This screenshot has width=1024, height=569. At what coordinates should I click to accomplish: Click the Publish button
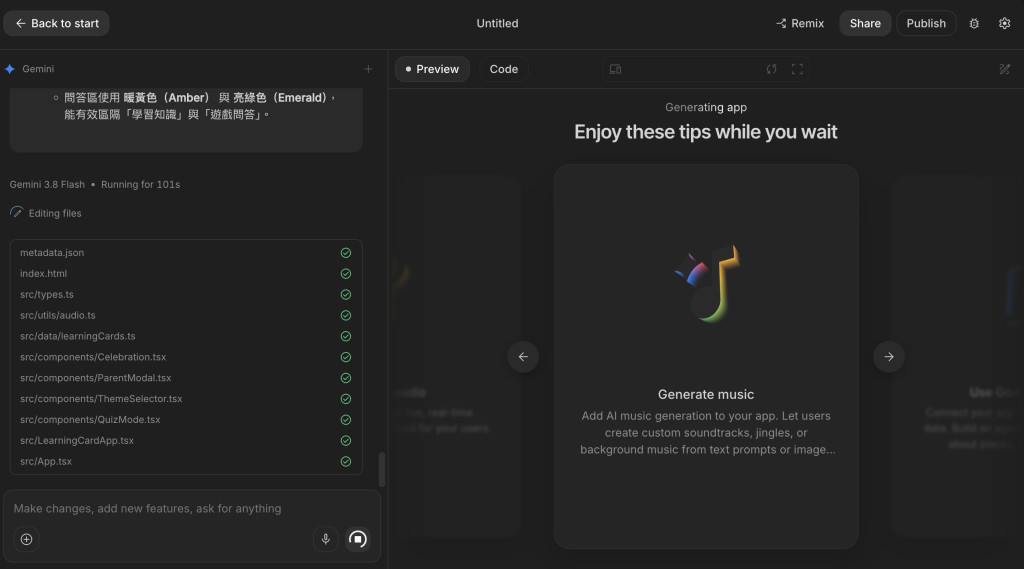point(925,24)
